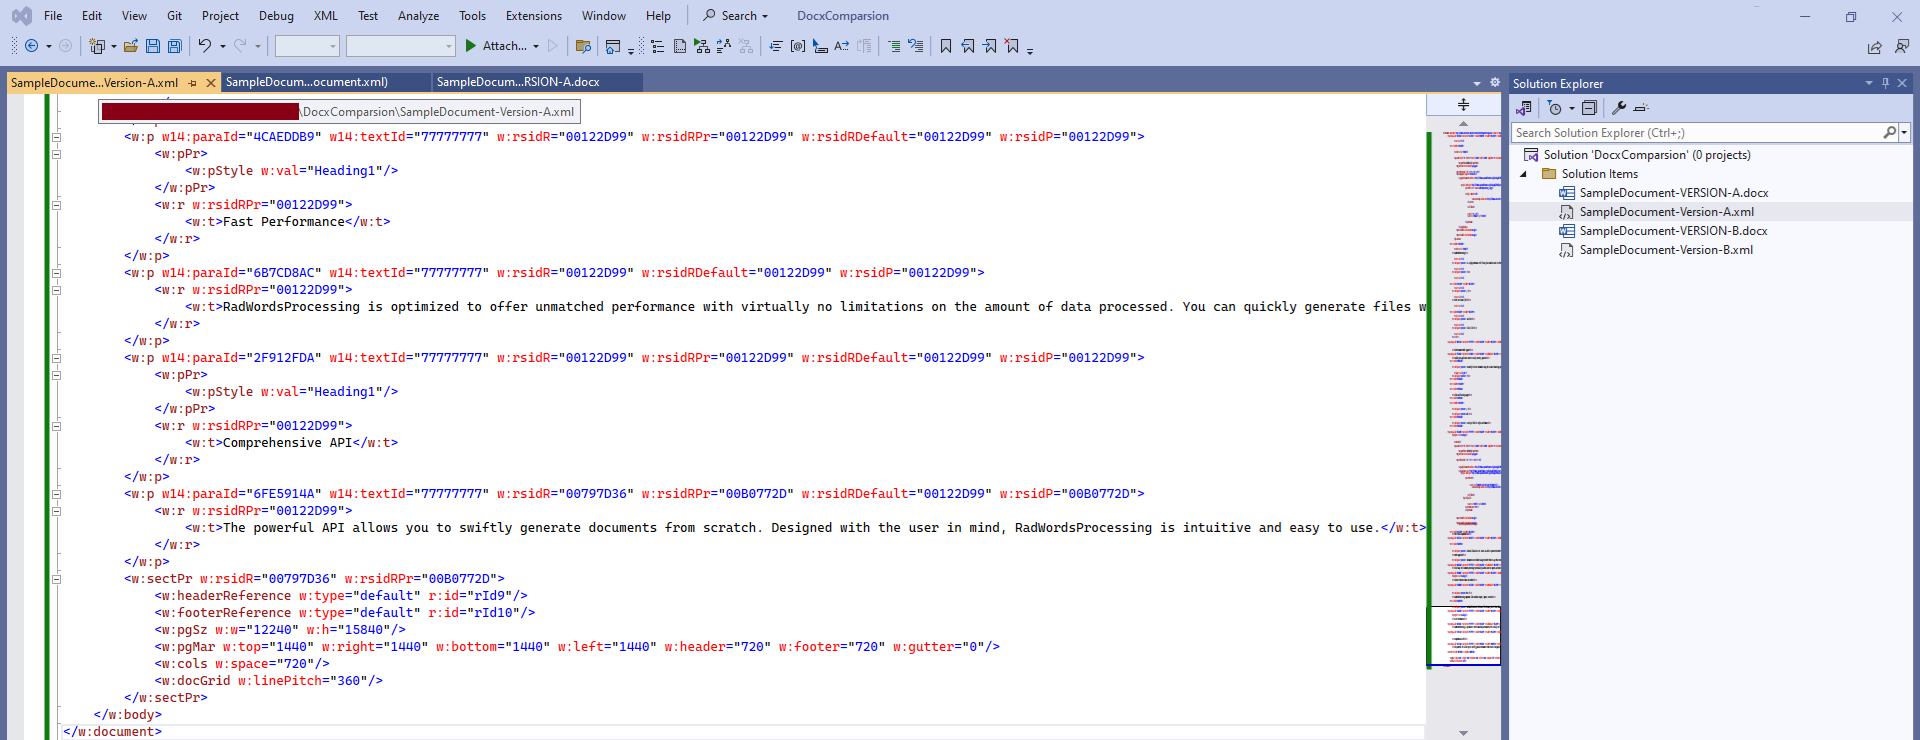Click the Comment out selected lines icon
The image size is (1920, 740).
894,46
